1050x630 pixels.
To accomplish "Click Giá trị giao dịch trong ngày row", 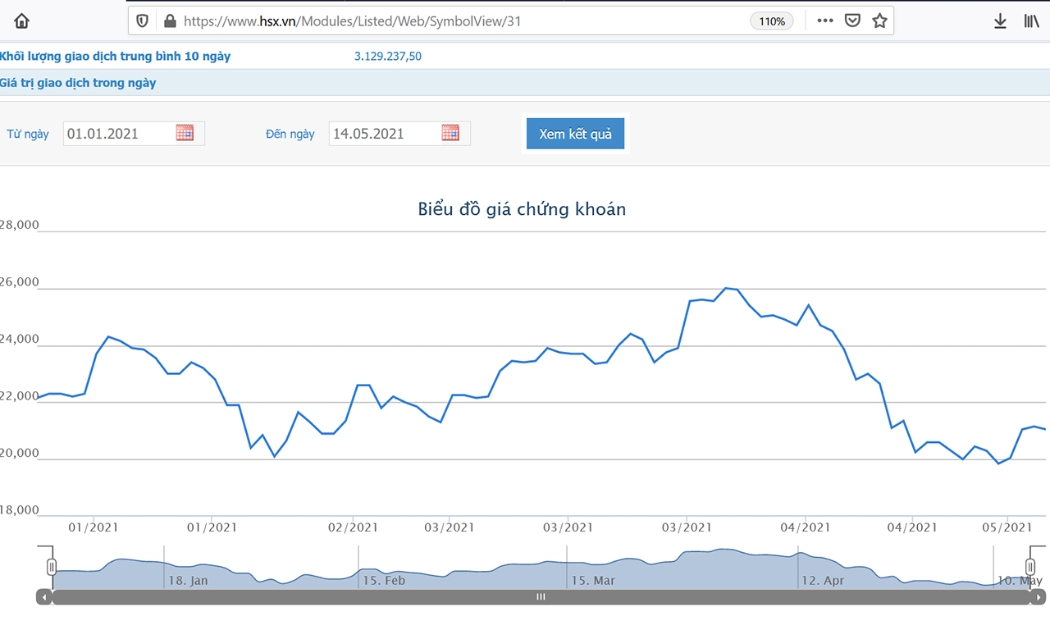I will click(525, 83).
